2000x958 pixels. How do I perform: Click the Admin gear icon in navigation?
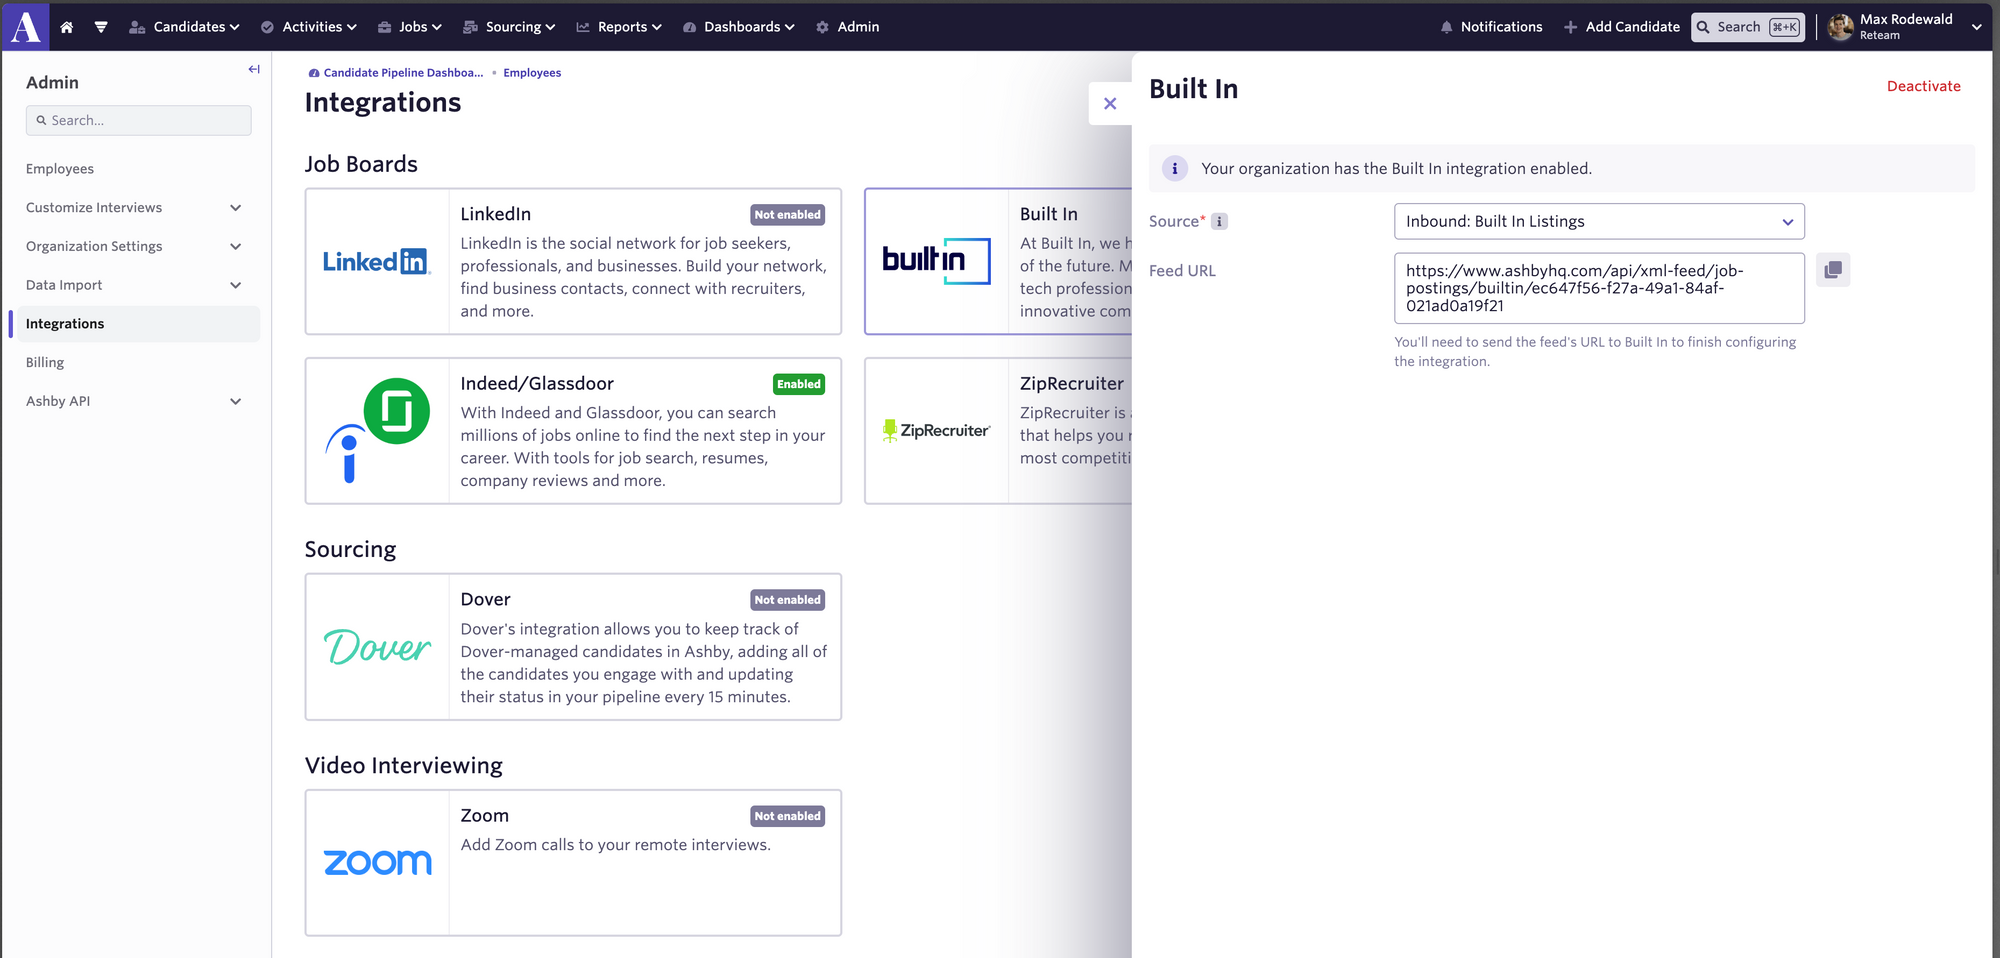click(822, 27)
